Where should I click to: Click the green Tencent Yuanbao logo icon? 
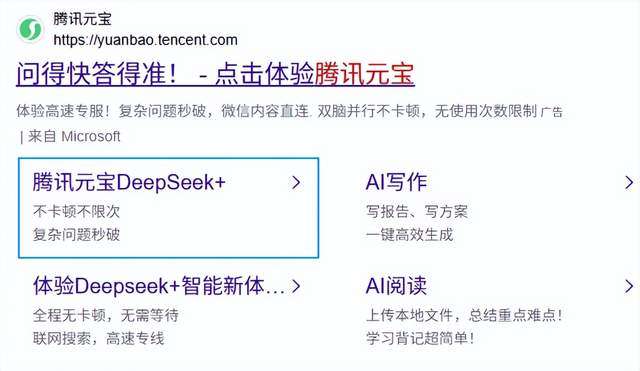coord(30,29)
